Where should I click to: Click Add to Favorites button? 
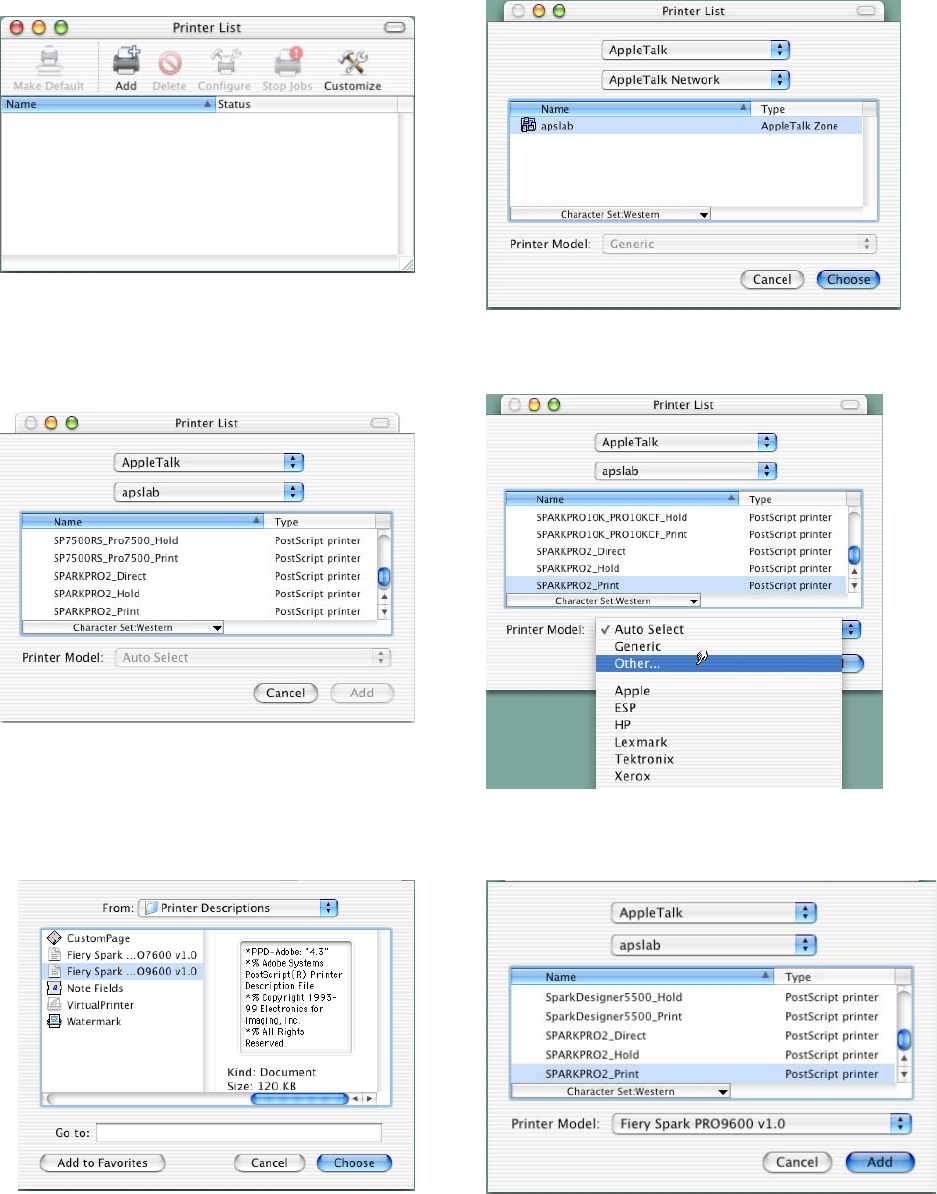[x=102, y=1163]
